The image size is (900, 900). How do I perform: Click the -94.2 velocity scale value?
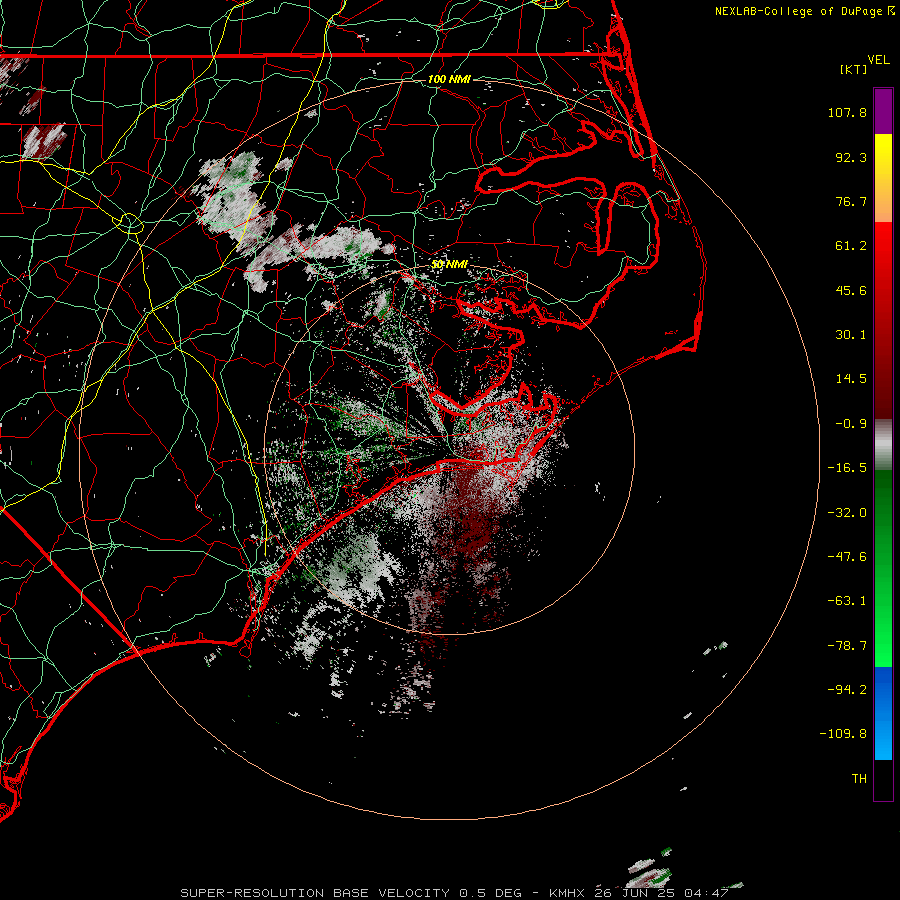[x=847, y=689]
